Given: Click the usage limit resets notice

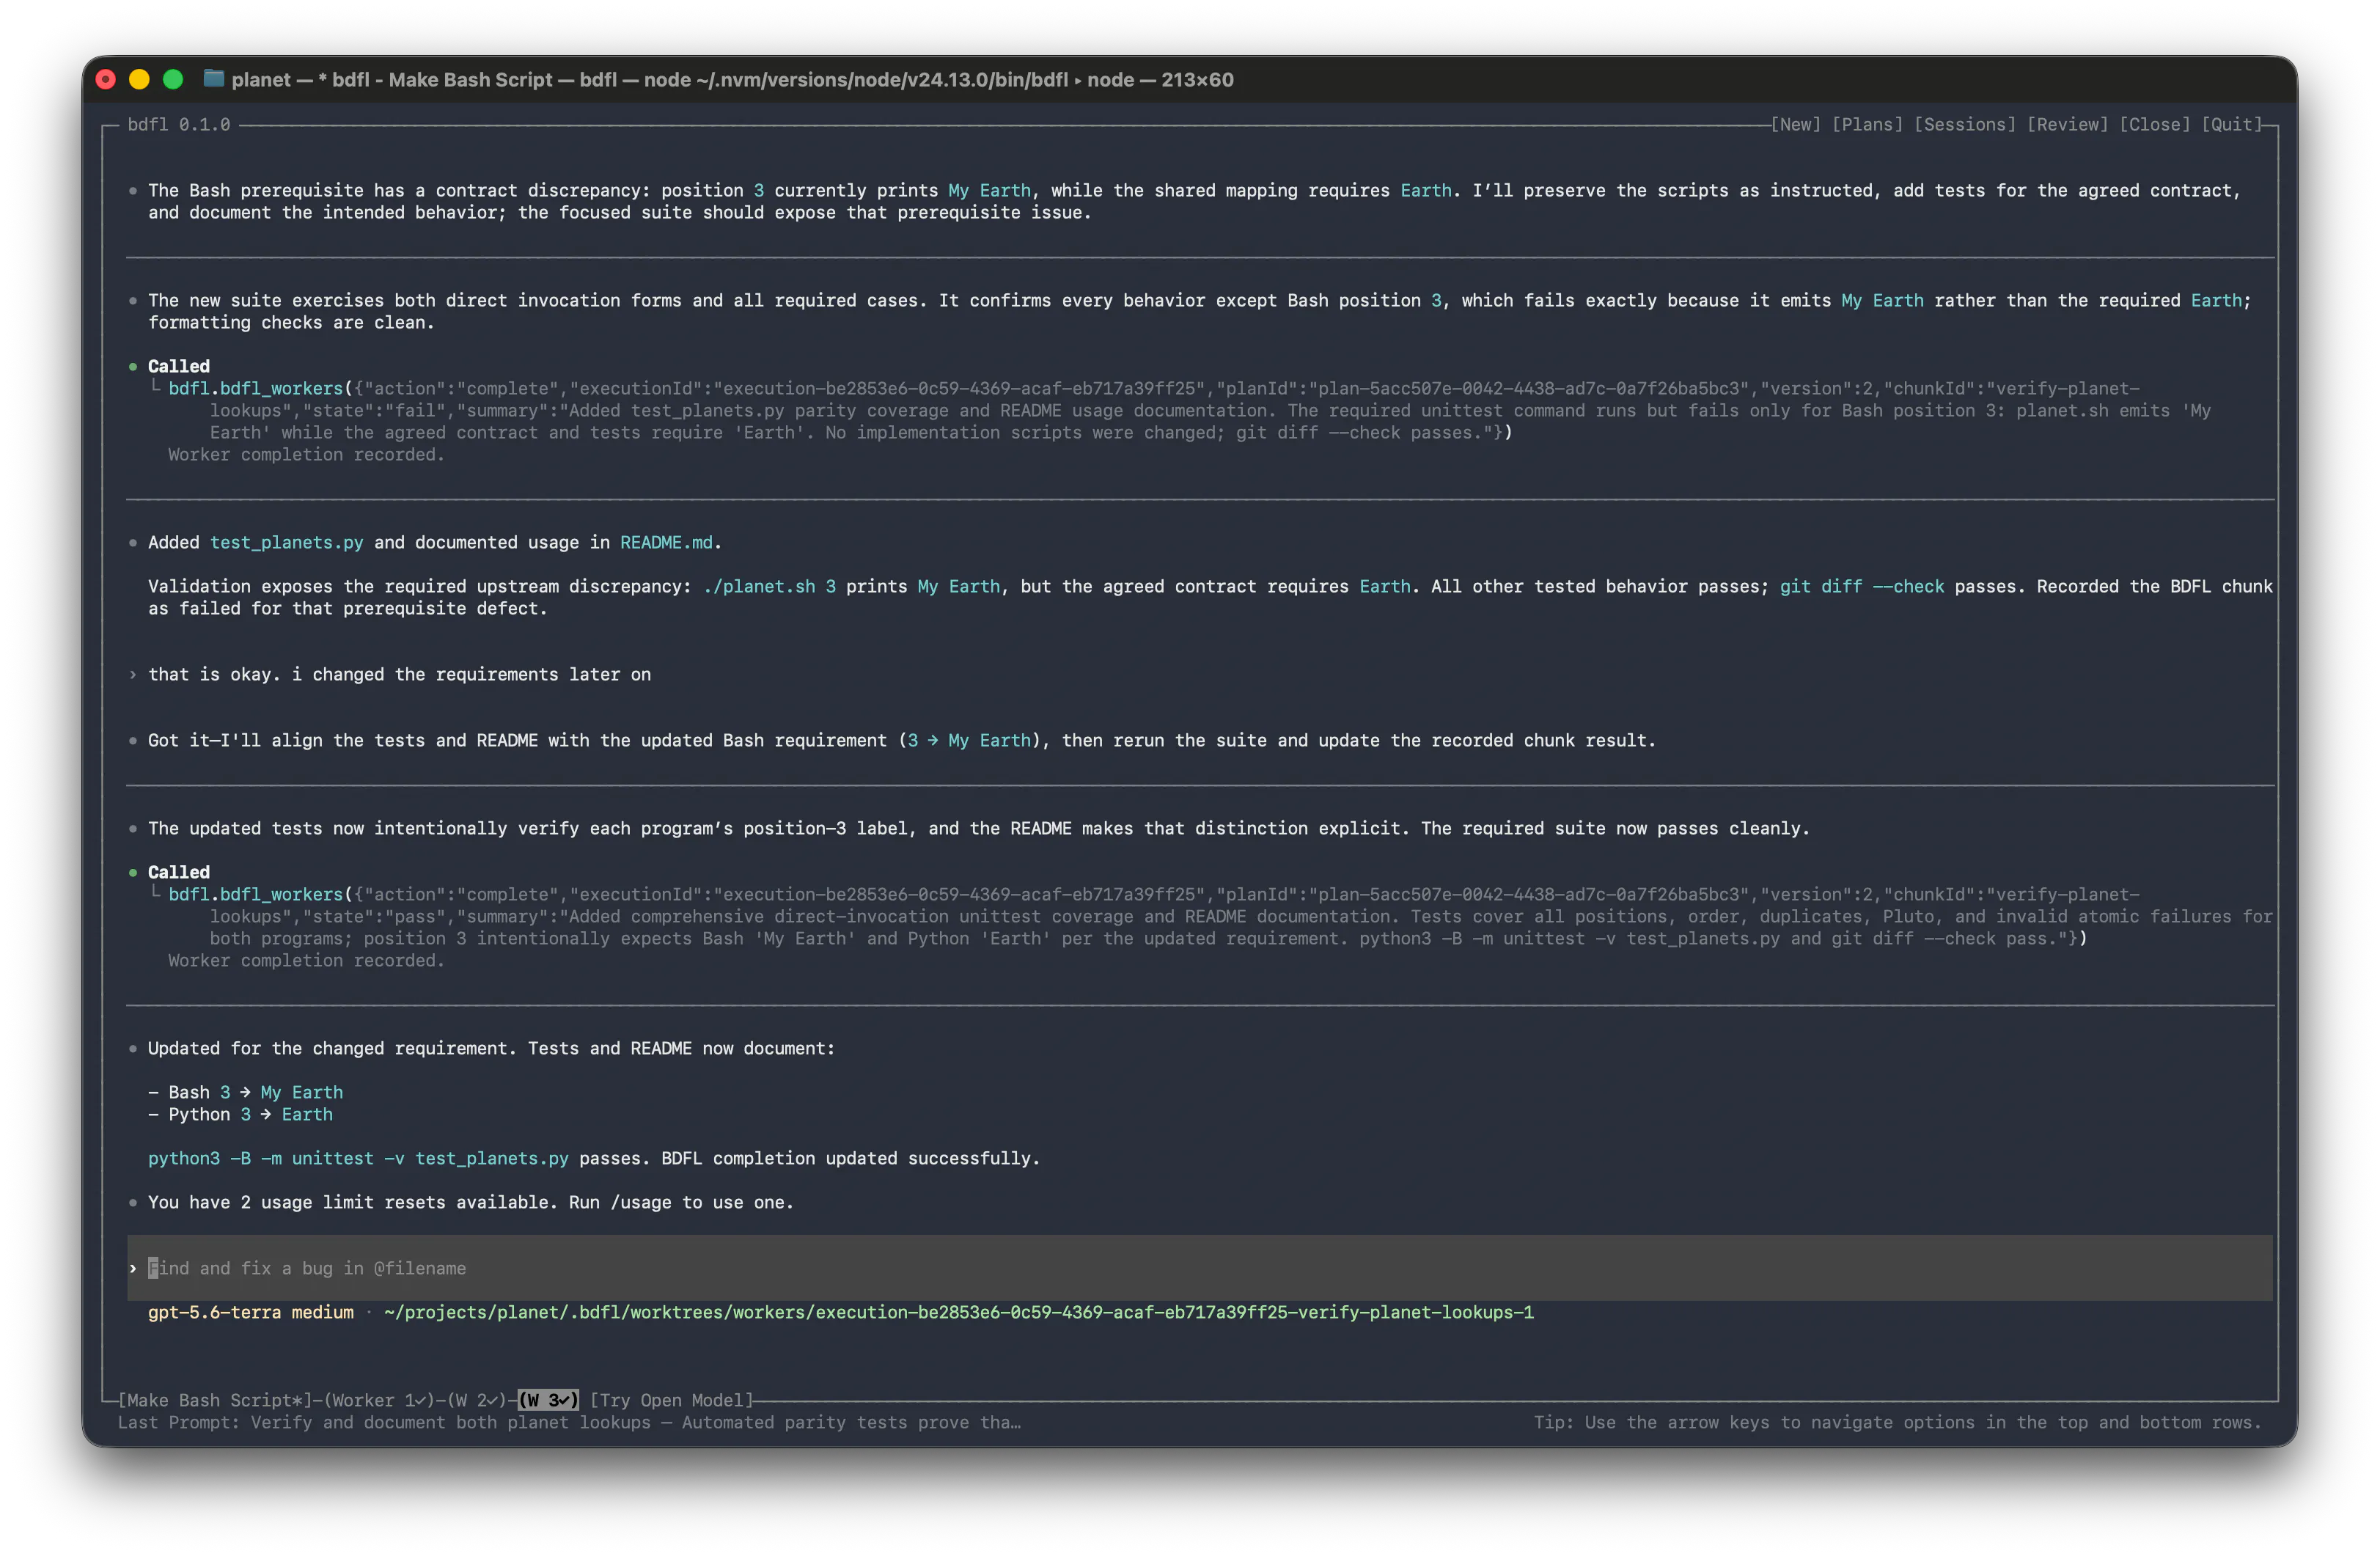Looking at the screenshot, I should (470, 1202).
